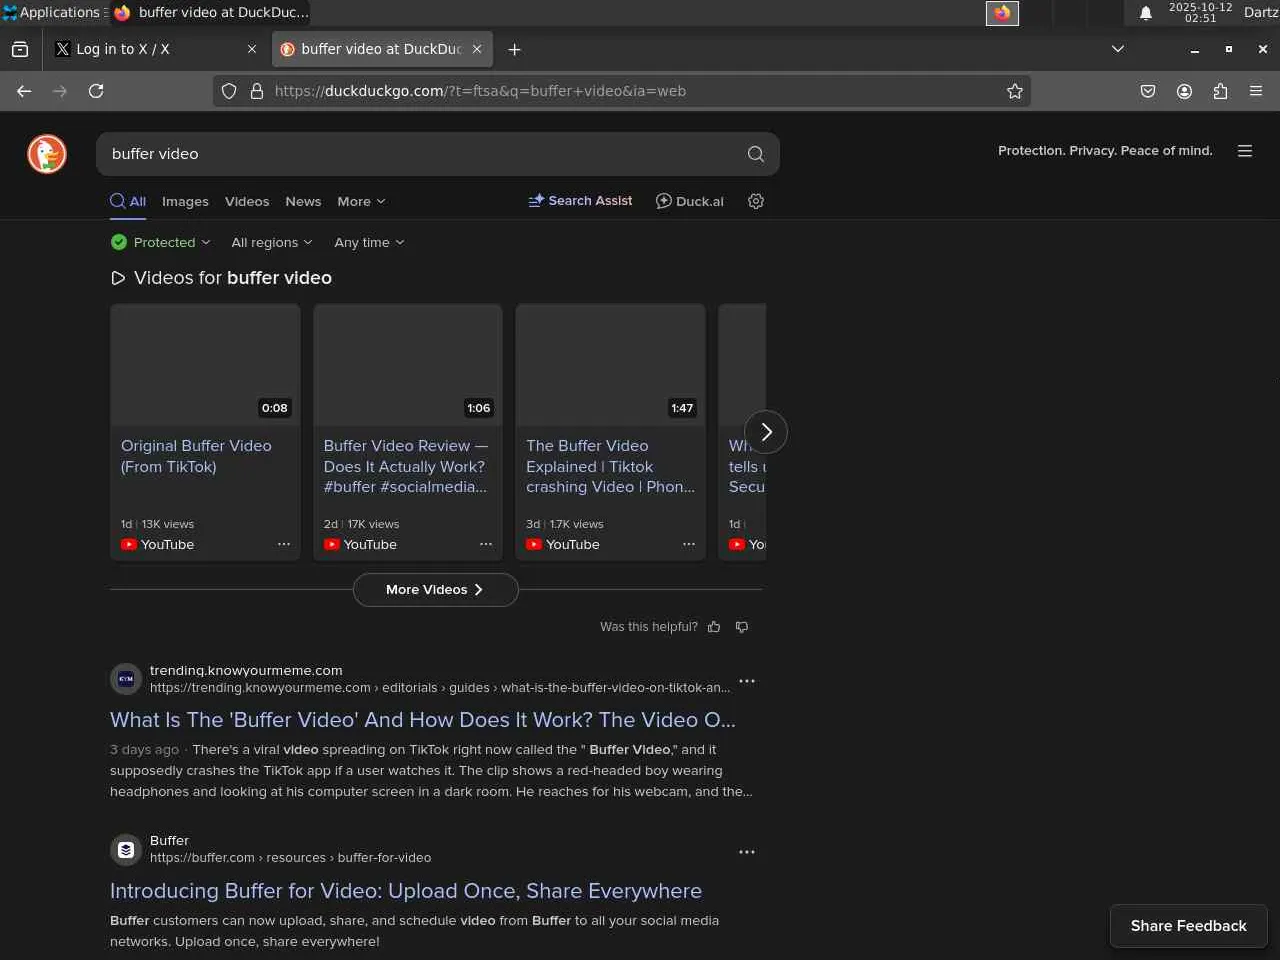Close the buffer video DuckDuckGo tab
This screenshot has width=1280, height=960.
[x=477, y=49]
